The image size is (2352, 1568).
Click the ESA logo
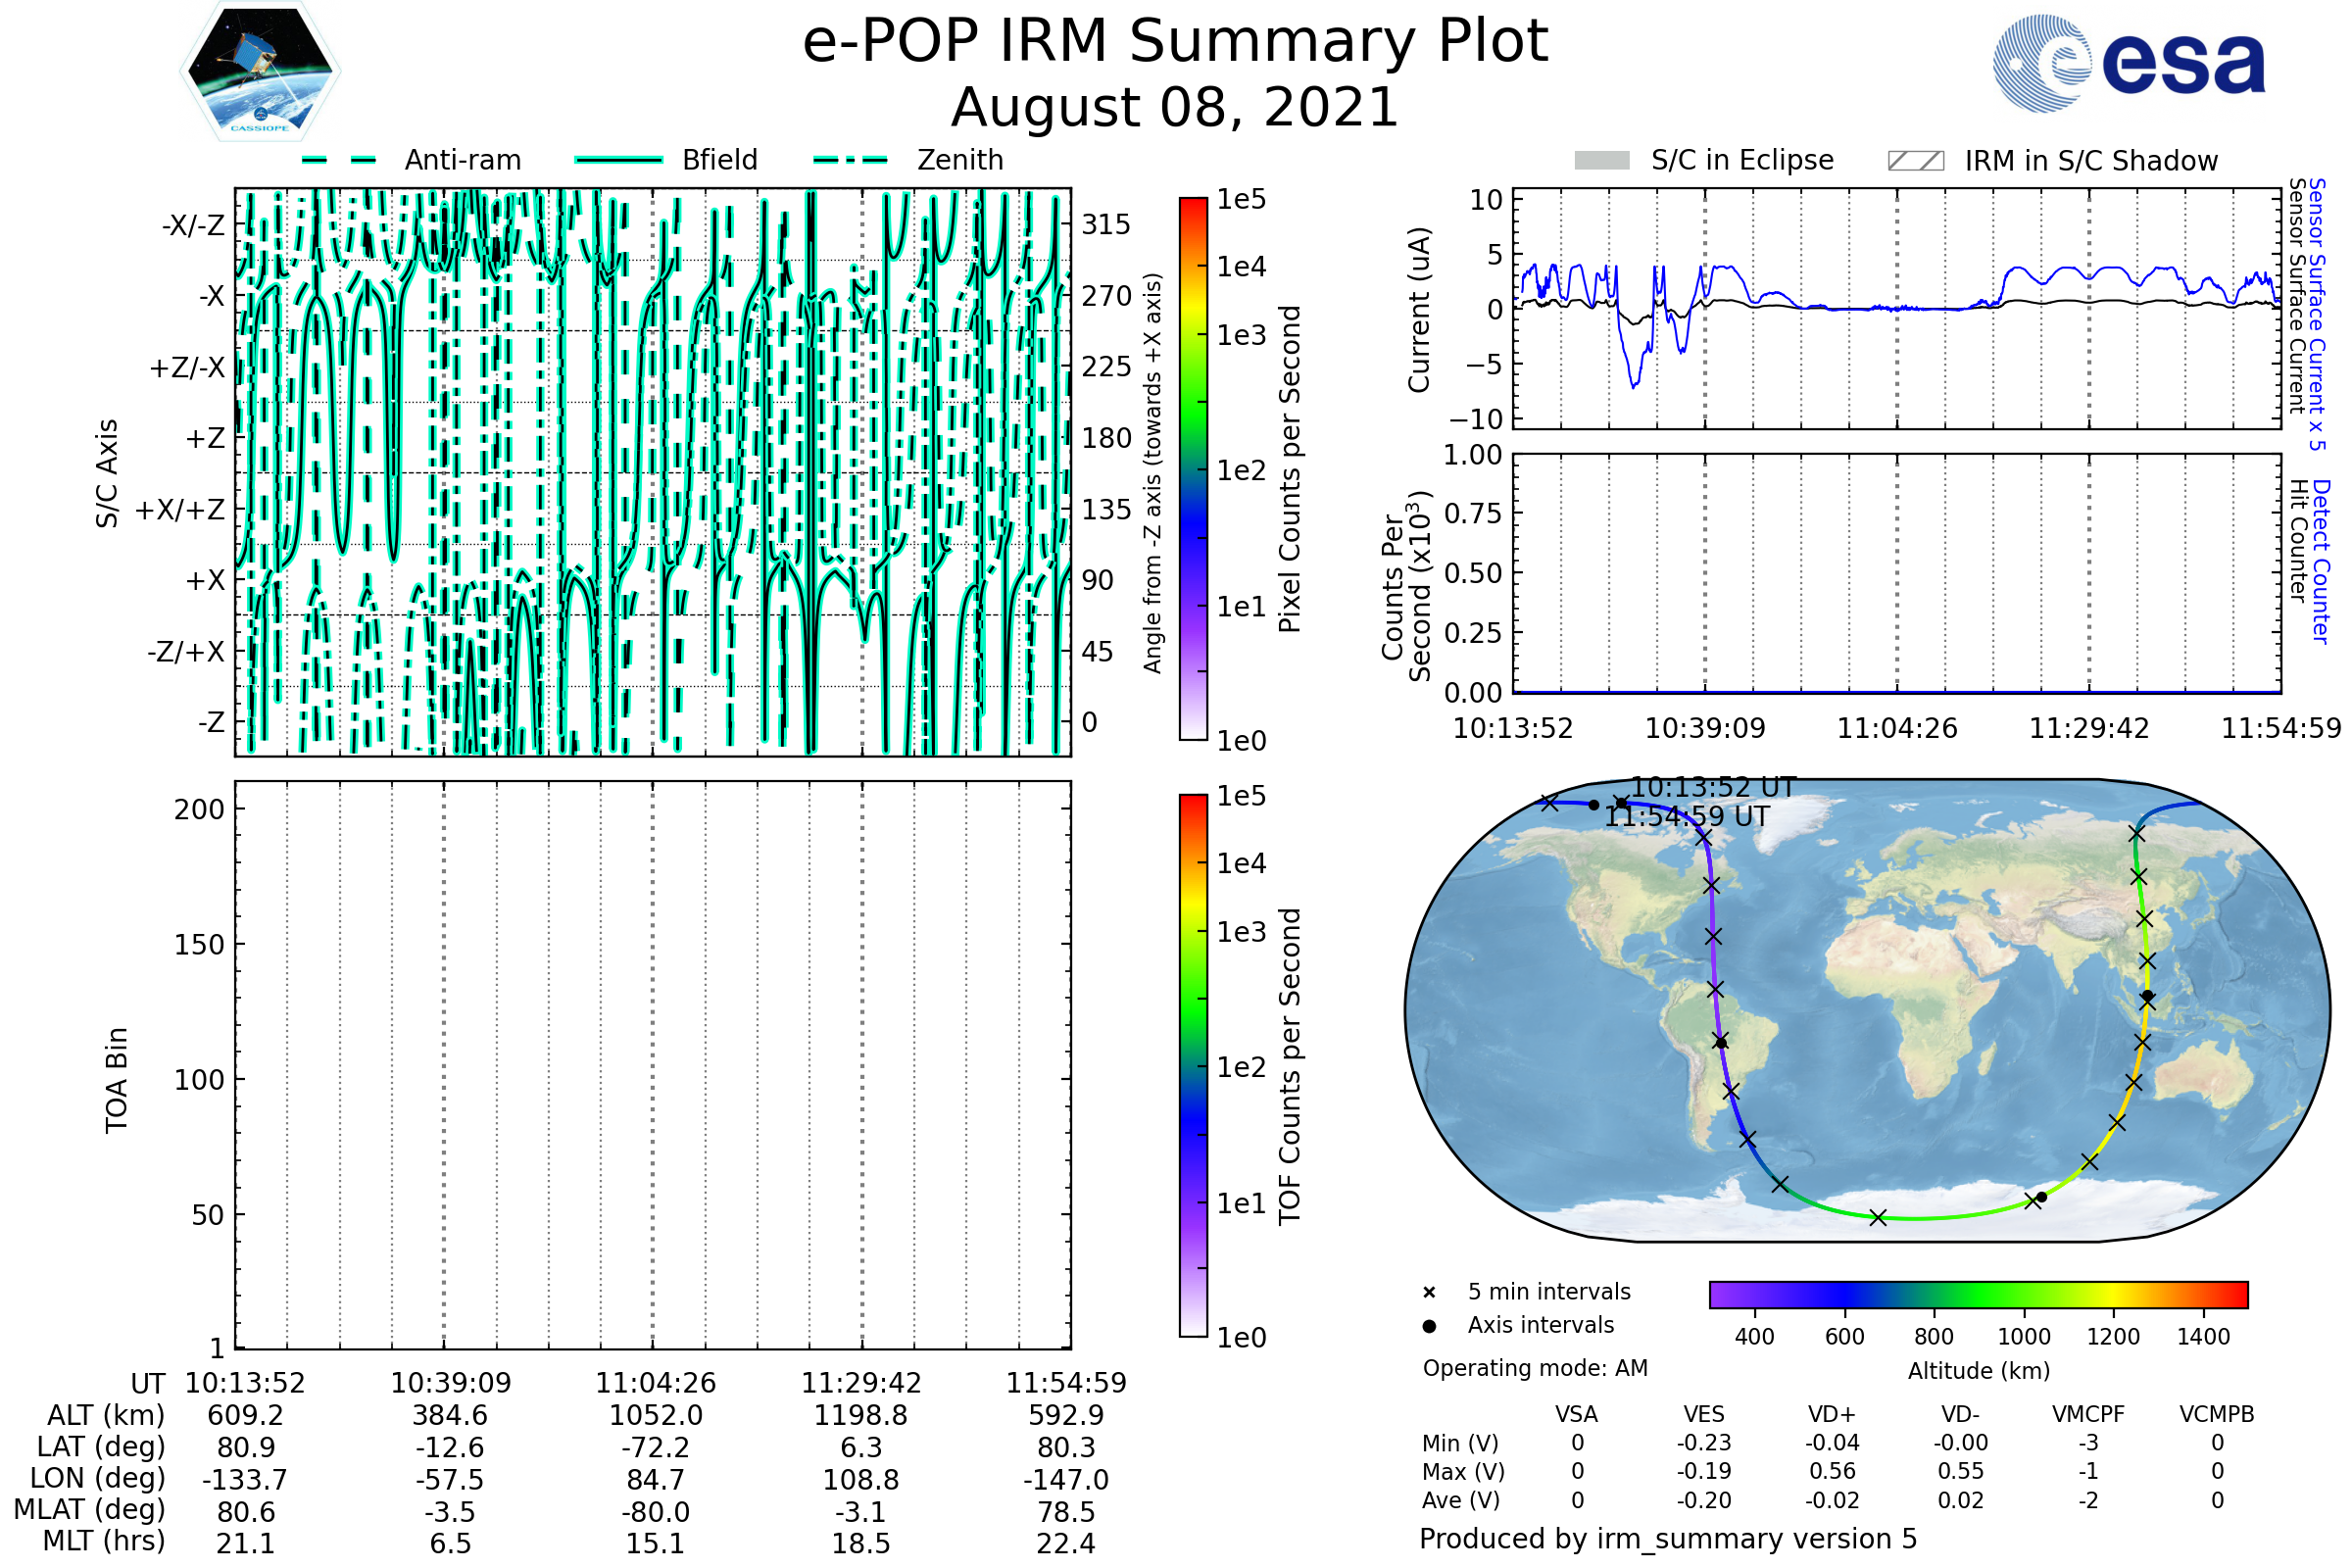(x=2128, y=64)
